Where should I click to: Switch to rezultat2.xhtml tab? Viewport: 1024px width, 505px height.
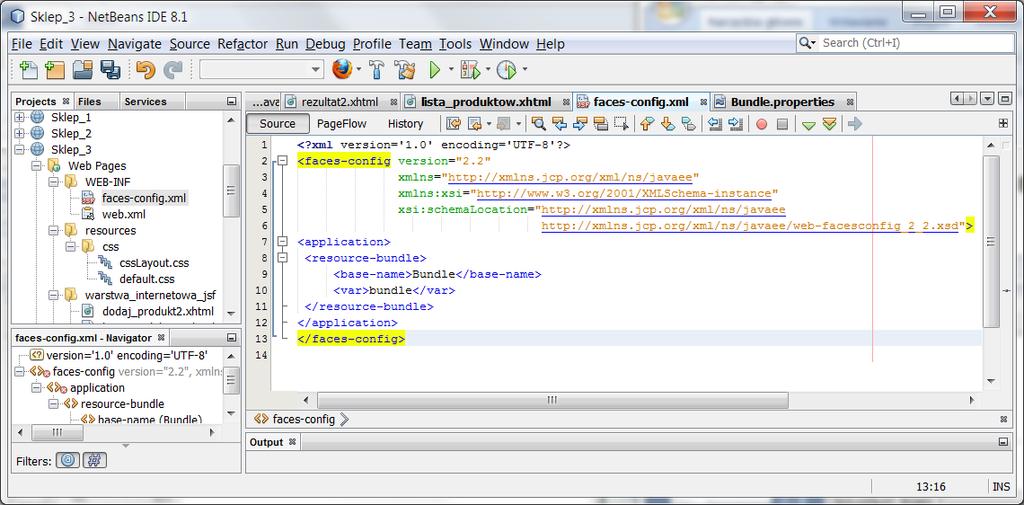click(x=340, y=102)
